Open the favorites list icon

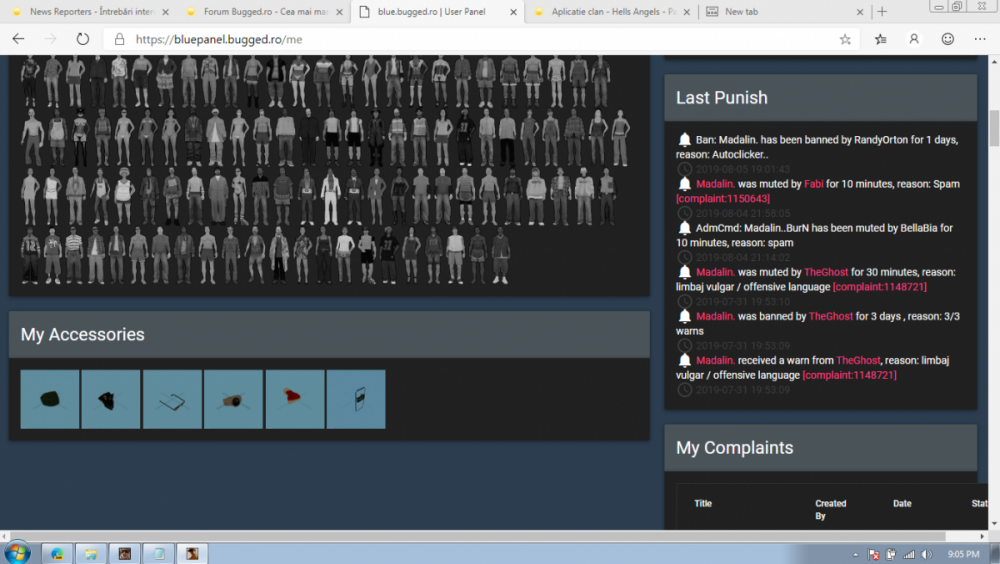point(880,39)
